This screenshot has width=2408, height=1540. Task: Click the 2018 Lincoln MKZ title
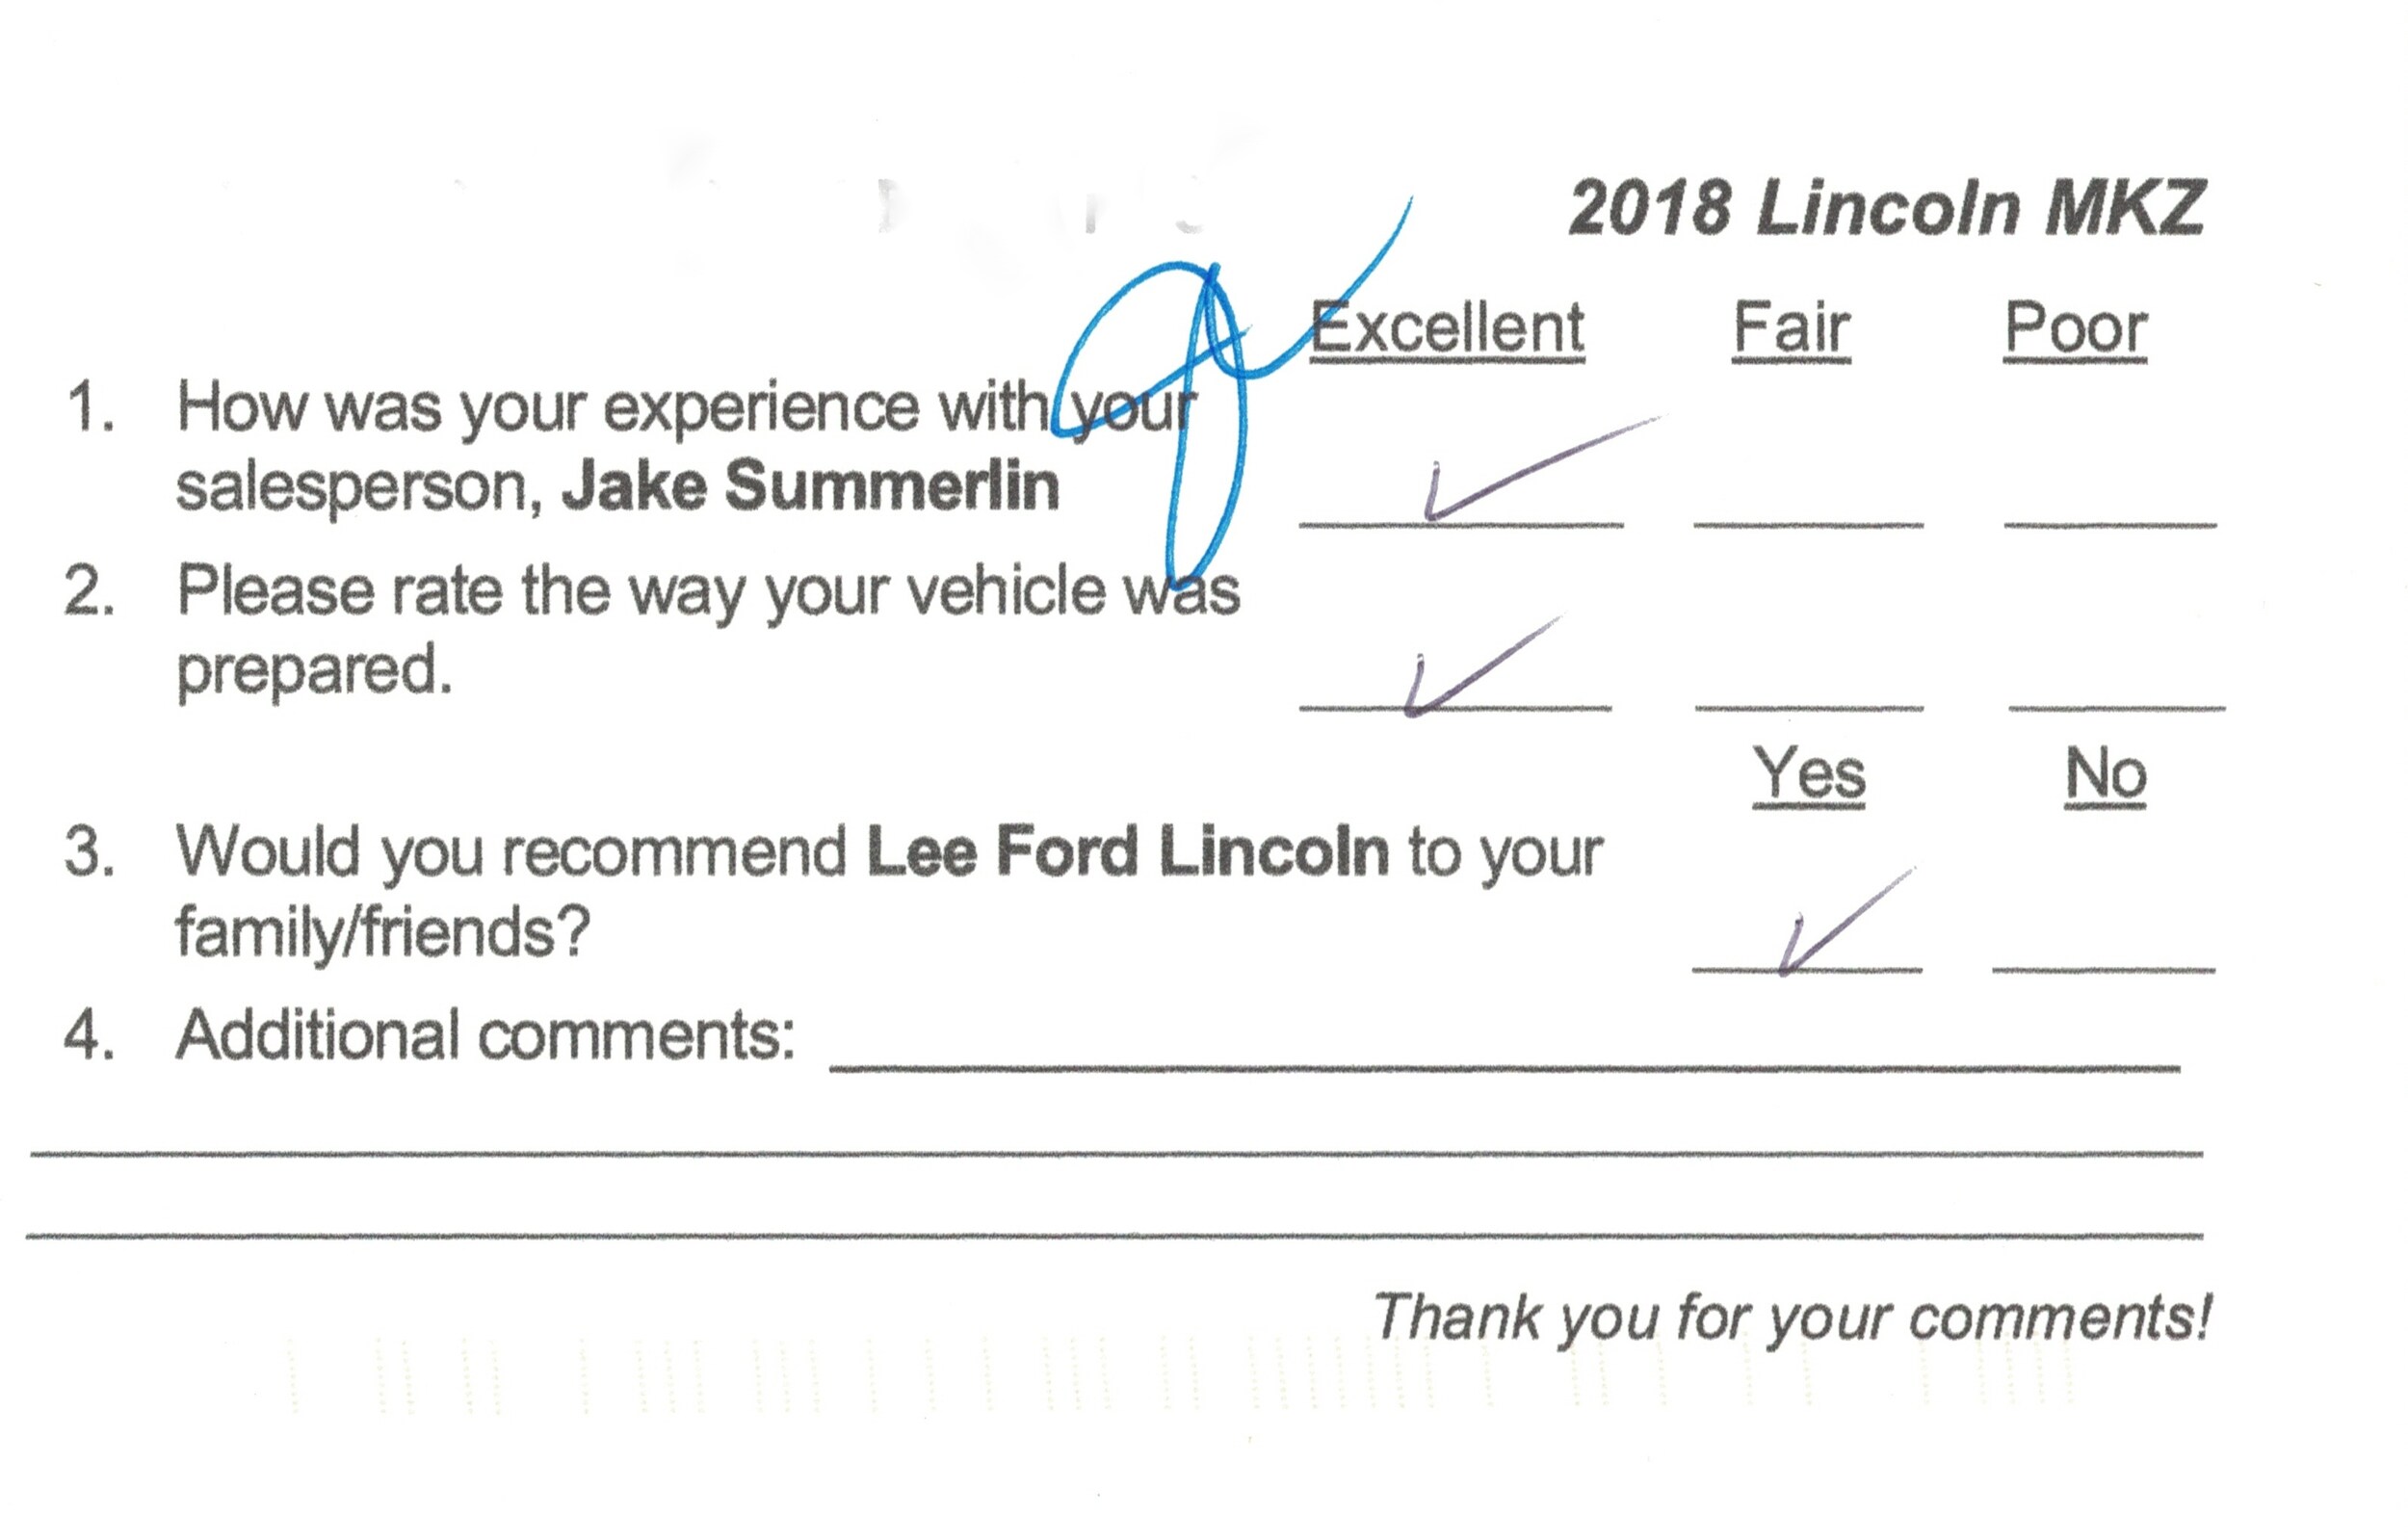coord(1886,208)
